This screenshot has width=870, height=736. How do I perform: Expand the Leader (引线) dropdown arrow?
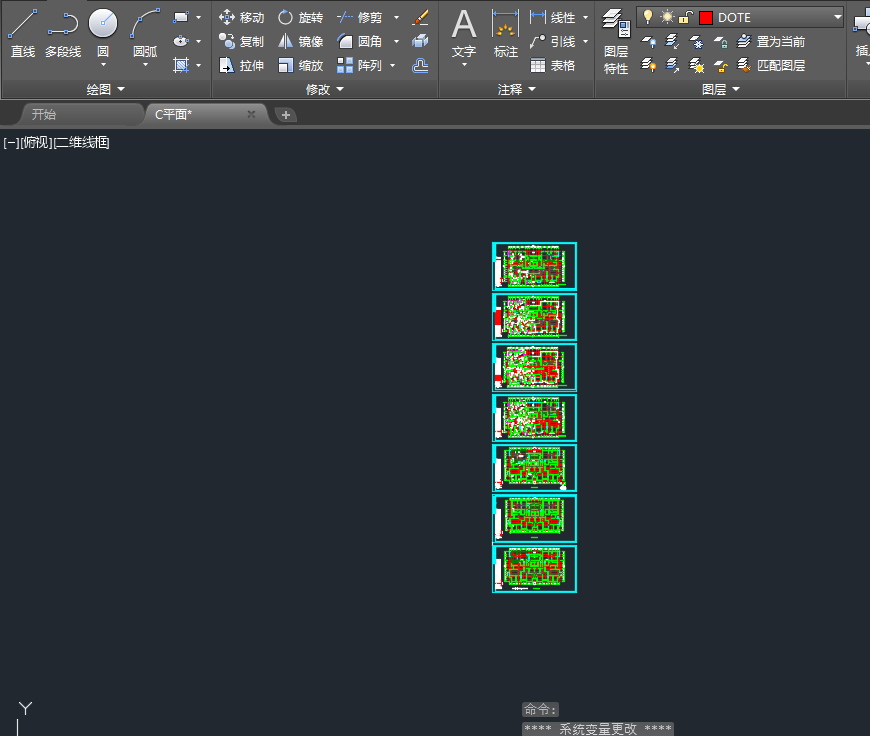click(x=585, y=41)
